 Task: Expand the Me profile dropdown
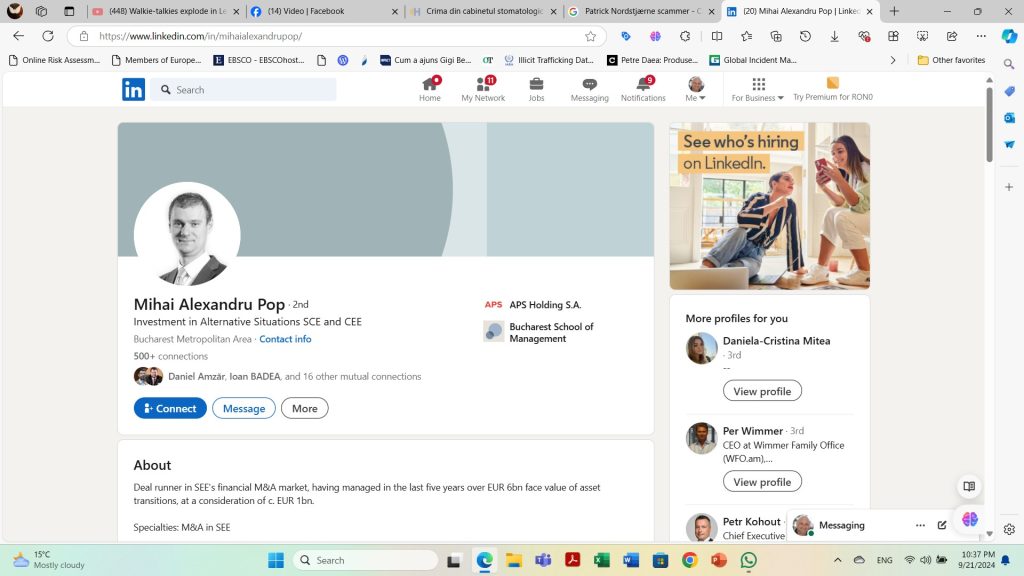click(x=696, y=90)
